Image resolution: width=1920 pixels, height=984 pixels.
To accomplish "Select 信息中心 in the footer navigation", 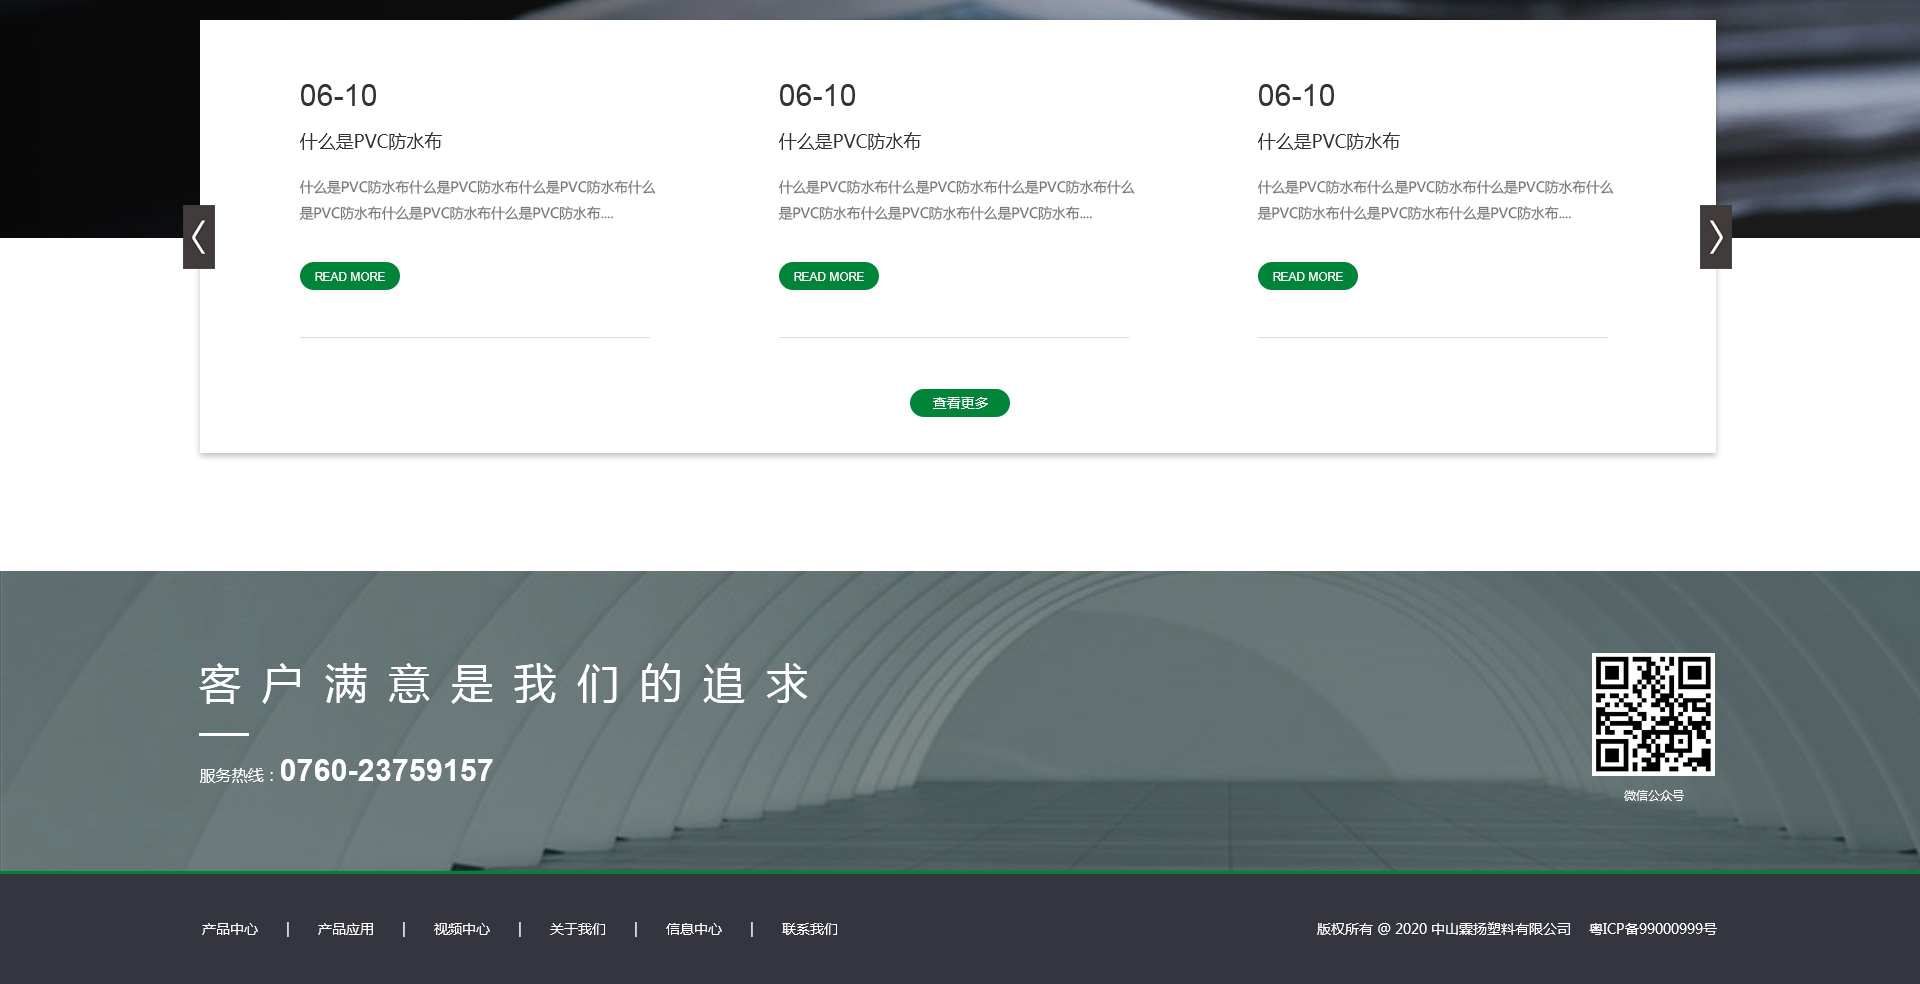I will [693, 929].
